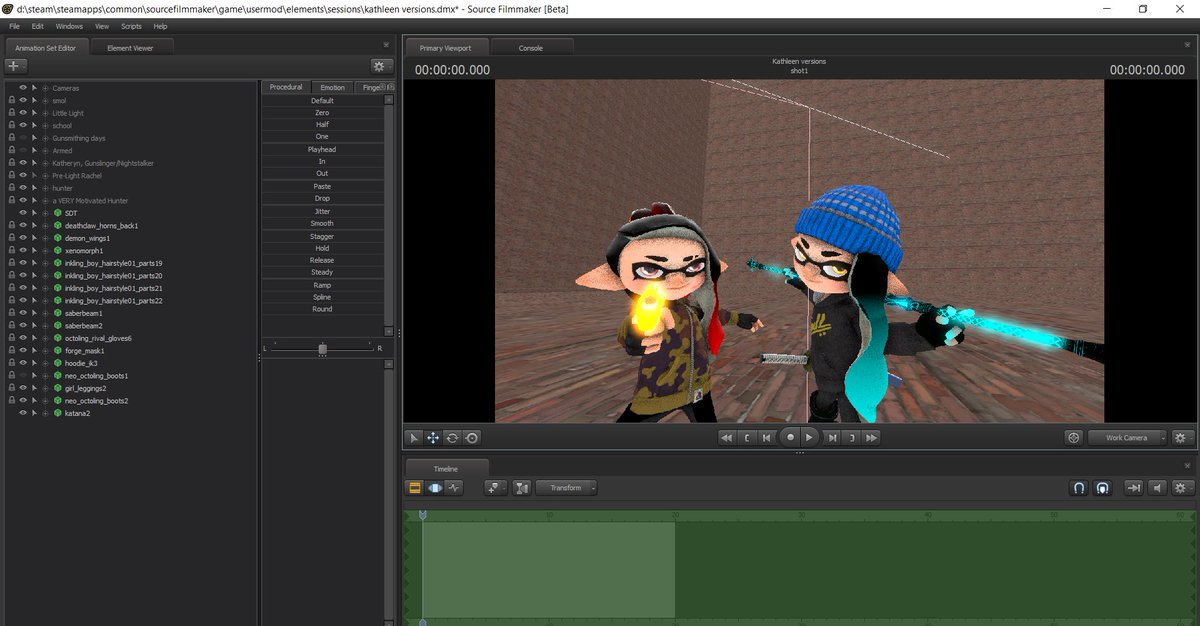The image size is (1200, 626).
Task: Go to previous clip boundary bracket button
Action: (747, 437)
